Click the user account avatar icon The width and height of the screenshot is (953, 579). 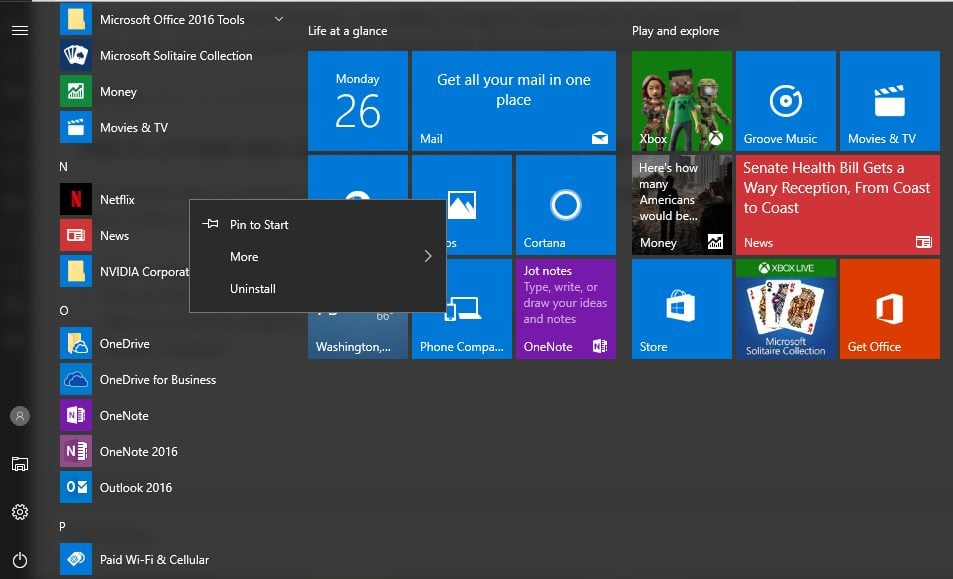point(19,416)
